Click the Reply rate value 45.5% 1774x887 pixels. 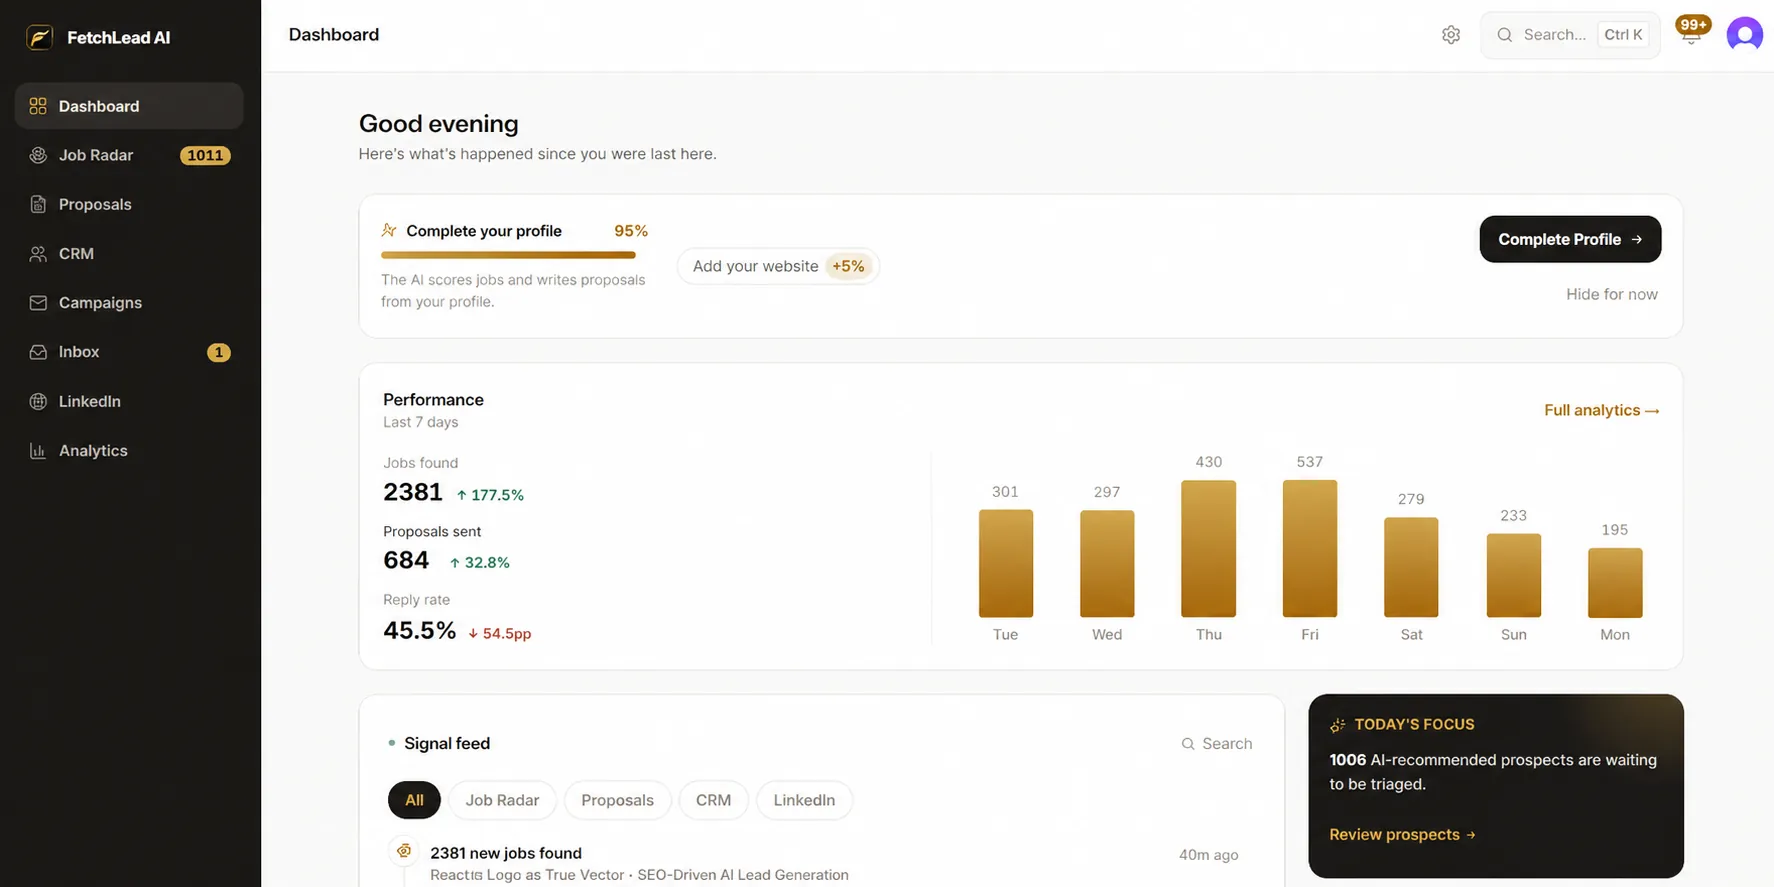420,630
